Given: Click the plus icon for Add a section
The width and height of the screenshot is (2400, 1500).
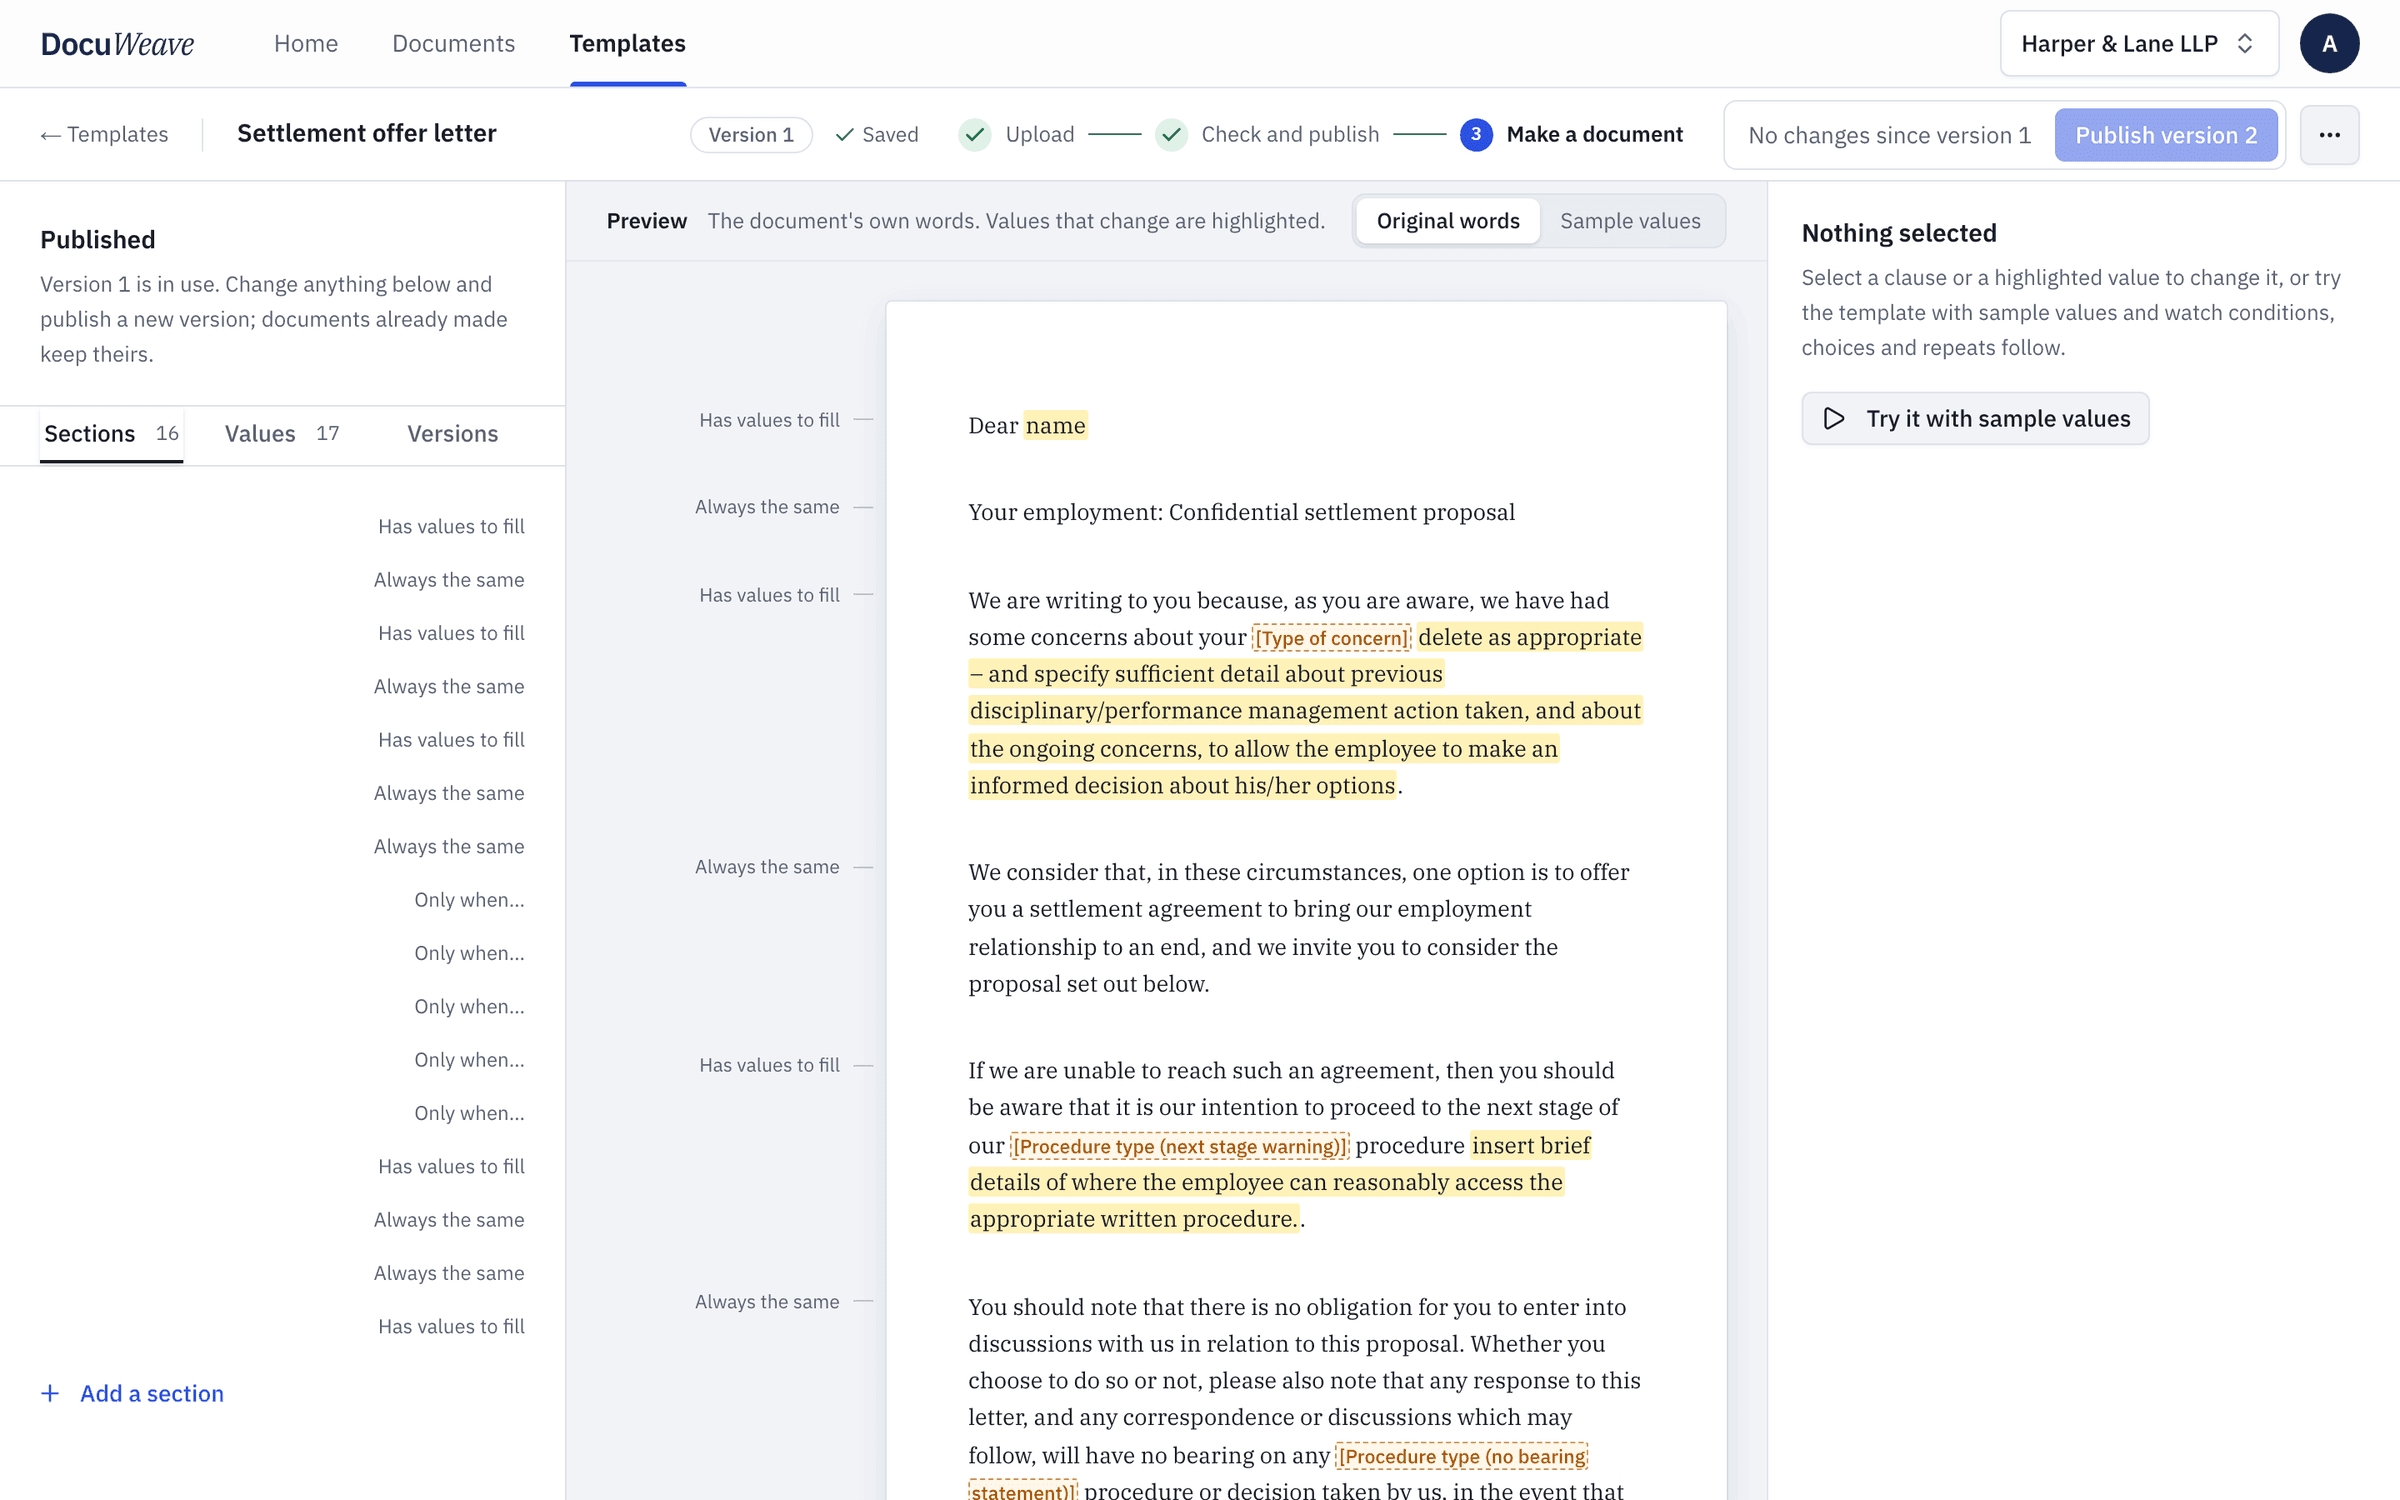Looking at the screenshot, I should pos(50,1393).
